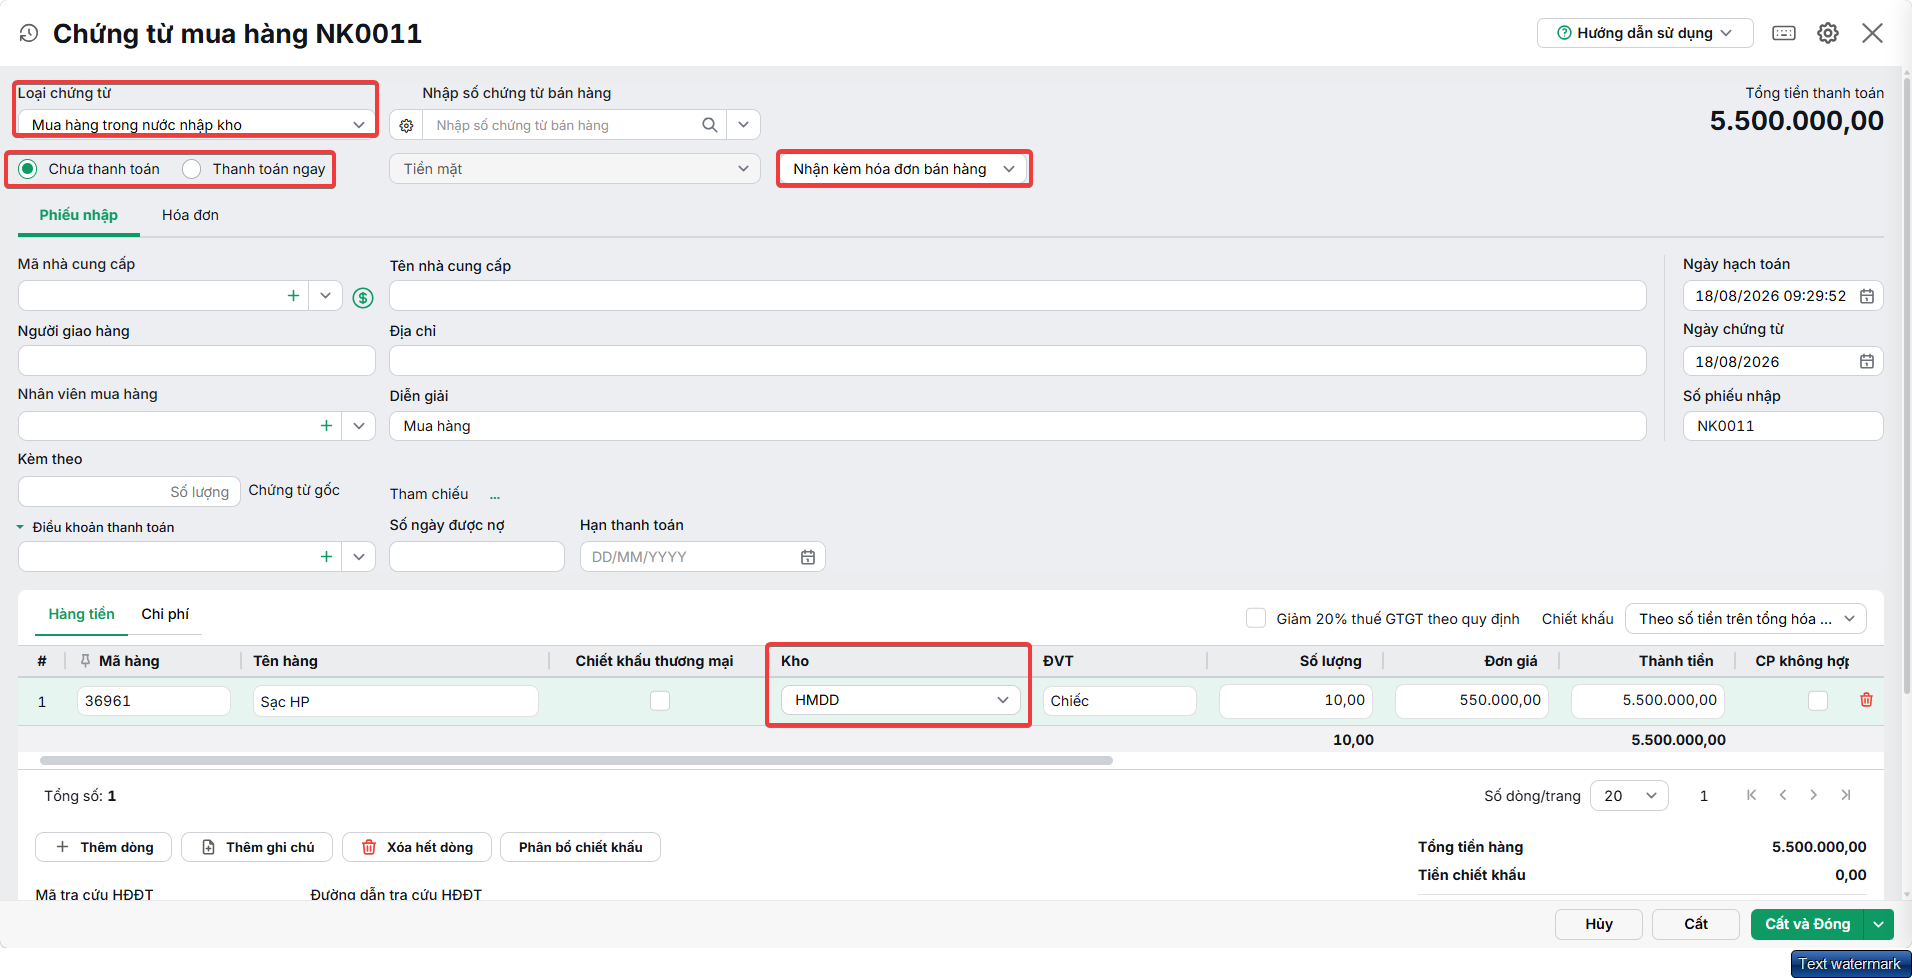Screen dimensions: 1912x978
Task: Select the Thanh toán ngay radio option
Action: [x=192, y=169]
